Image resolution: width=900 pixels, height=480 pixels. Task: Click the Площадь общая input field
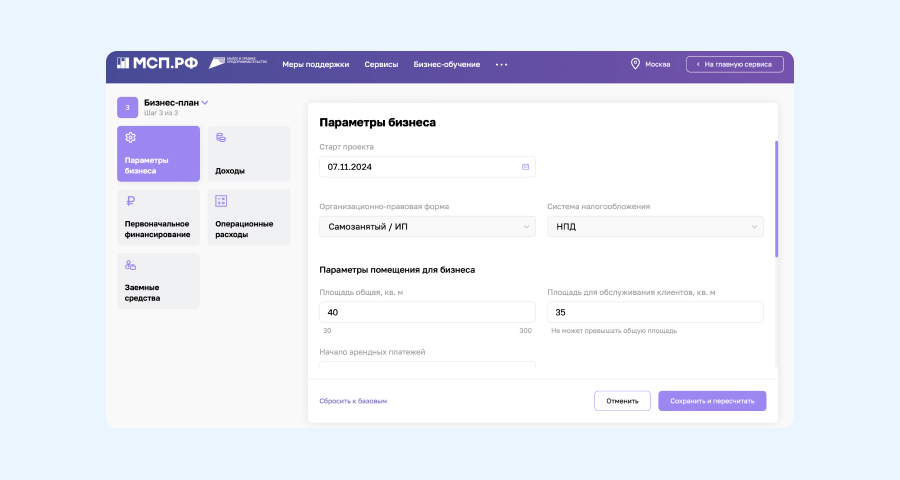click(427, 312)
